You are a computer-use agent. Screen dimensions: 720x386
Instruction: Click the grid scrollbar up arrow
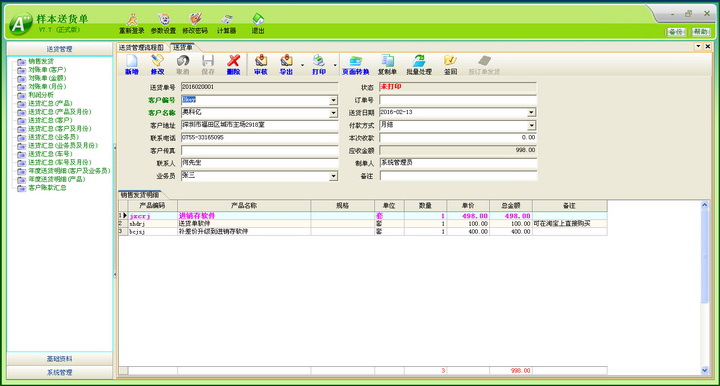point(704,205)
